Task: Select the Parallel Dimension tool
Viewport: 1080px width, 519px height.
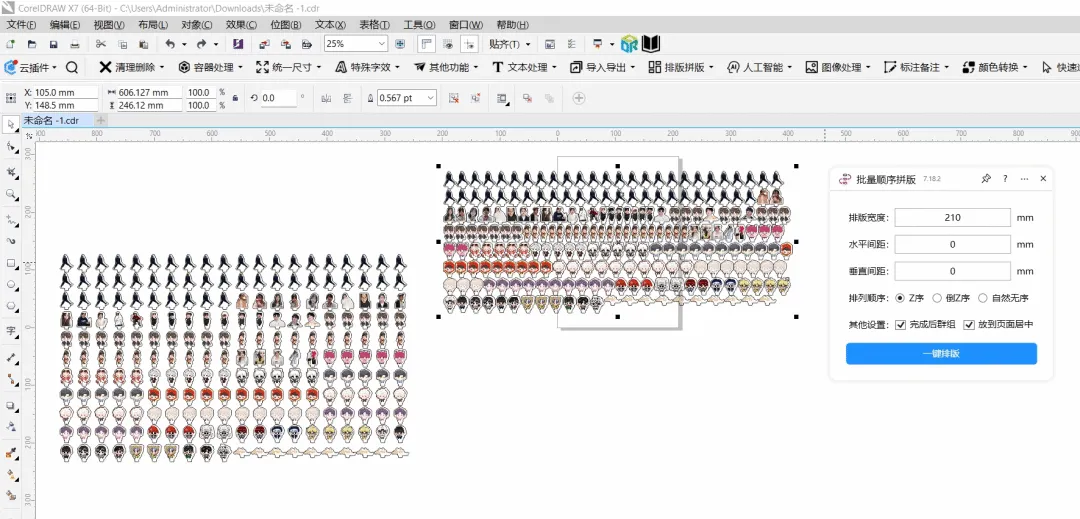Action: (10, 357)
